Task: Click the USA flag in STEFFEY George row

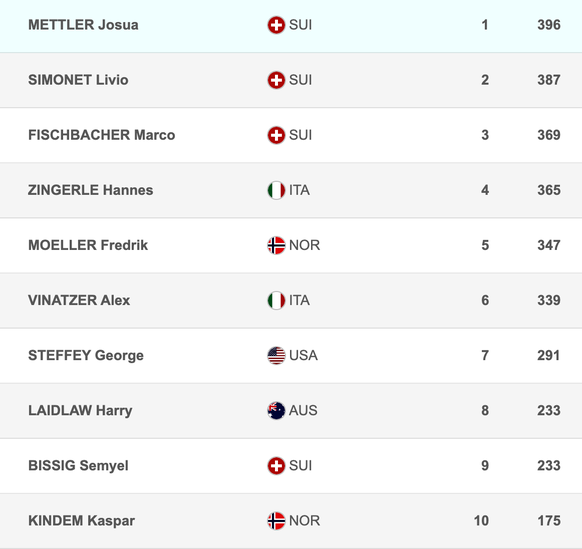Action: point(276,356)
